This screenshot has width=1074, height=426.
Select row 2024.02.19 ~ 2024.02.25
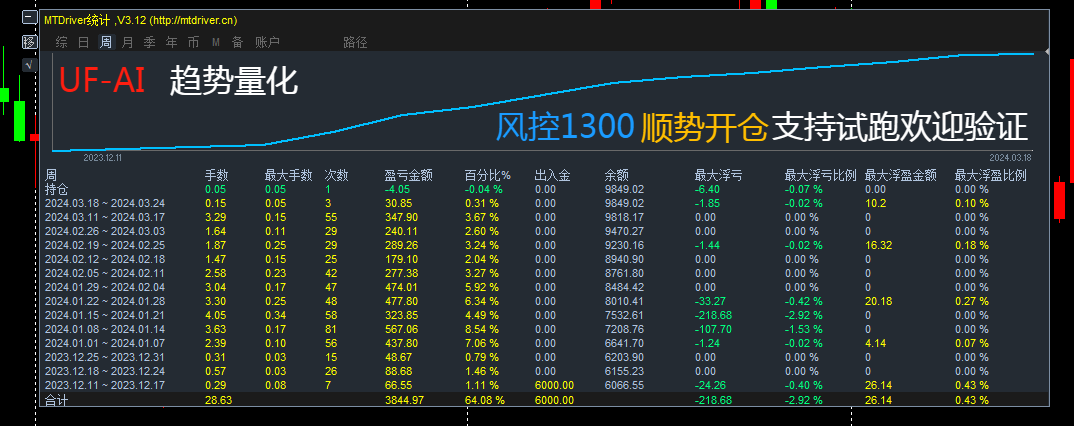(x=105, y=245)
